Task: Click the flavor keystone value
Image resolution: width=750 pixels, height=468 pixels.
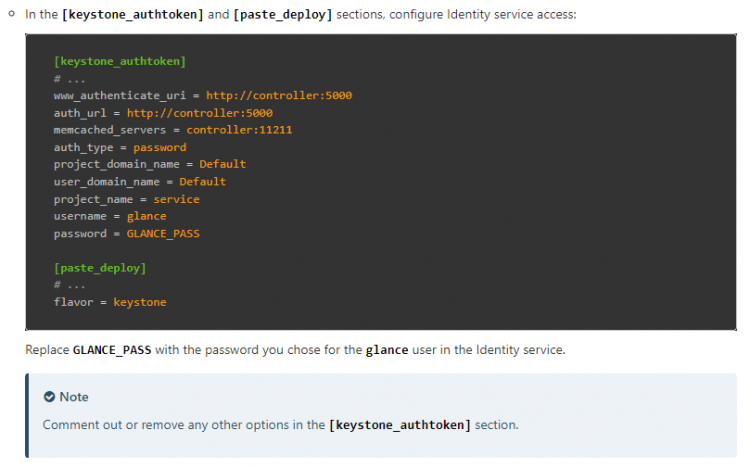Action: [140, 302]
